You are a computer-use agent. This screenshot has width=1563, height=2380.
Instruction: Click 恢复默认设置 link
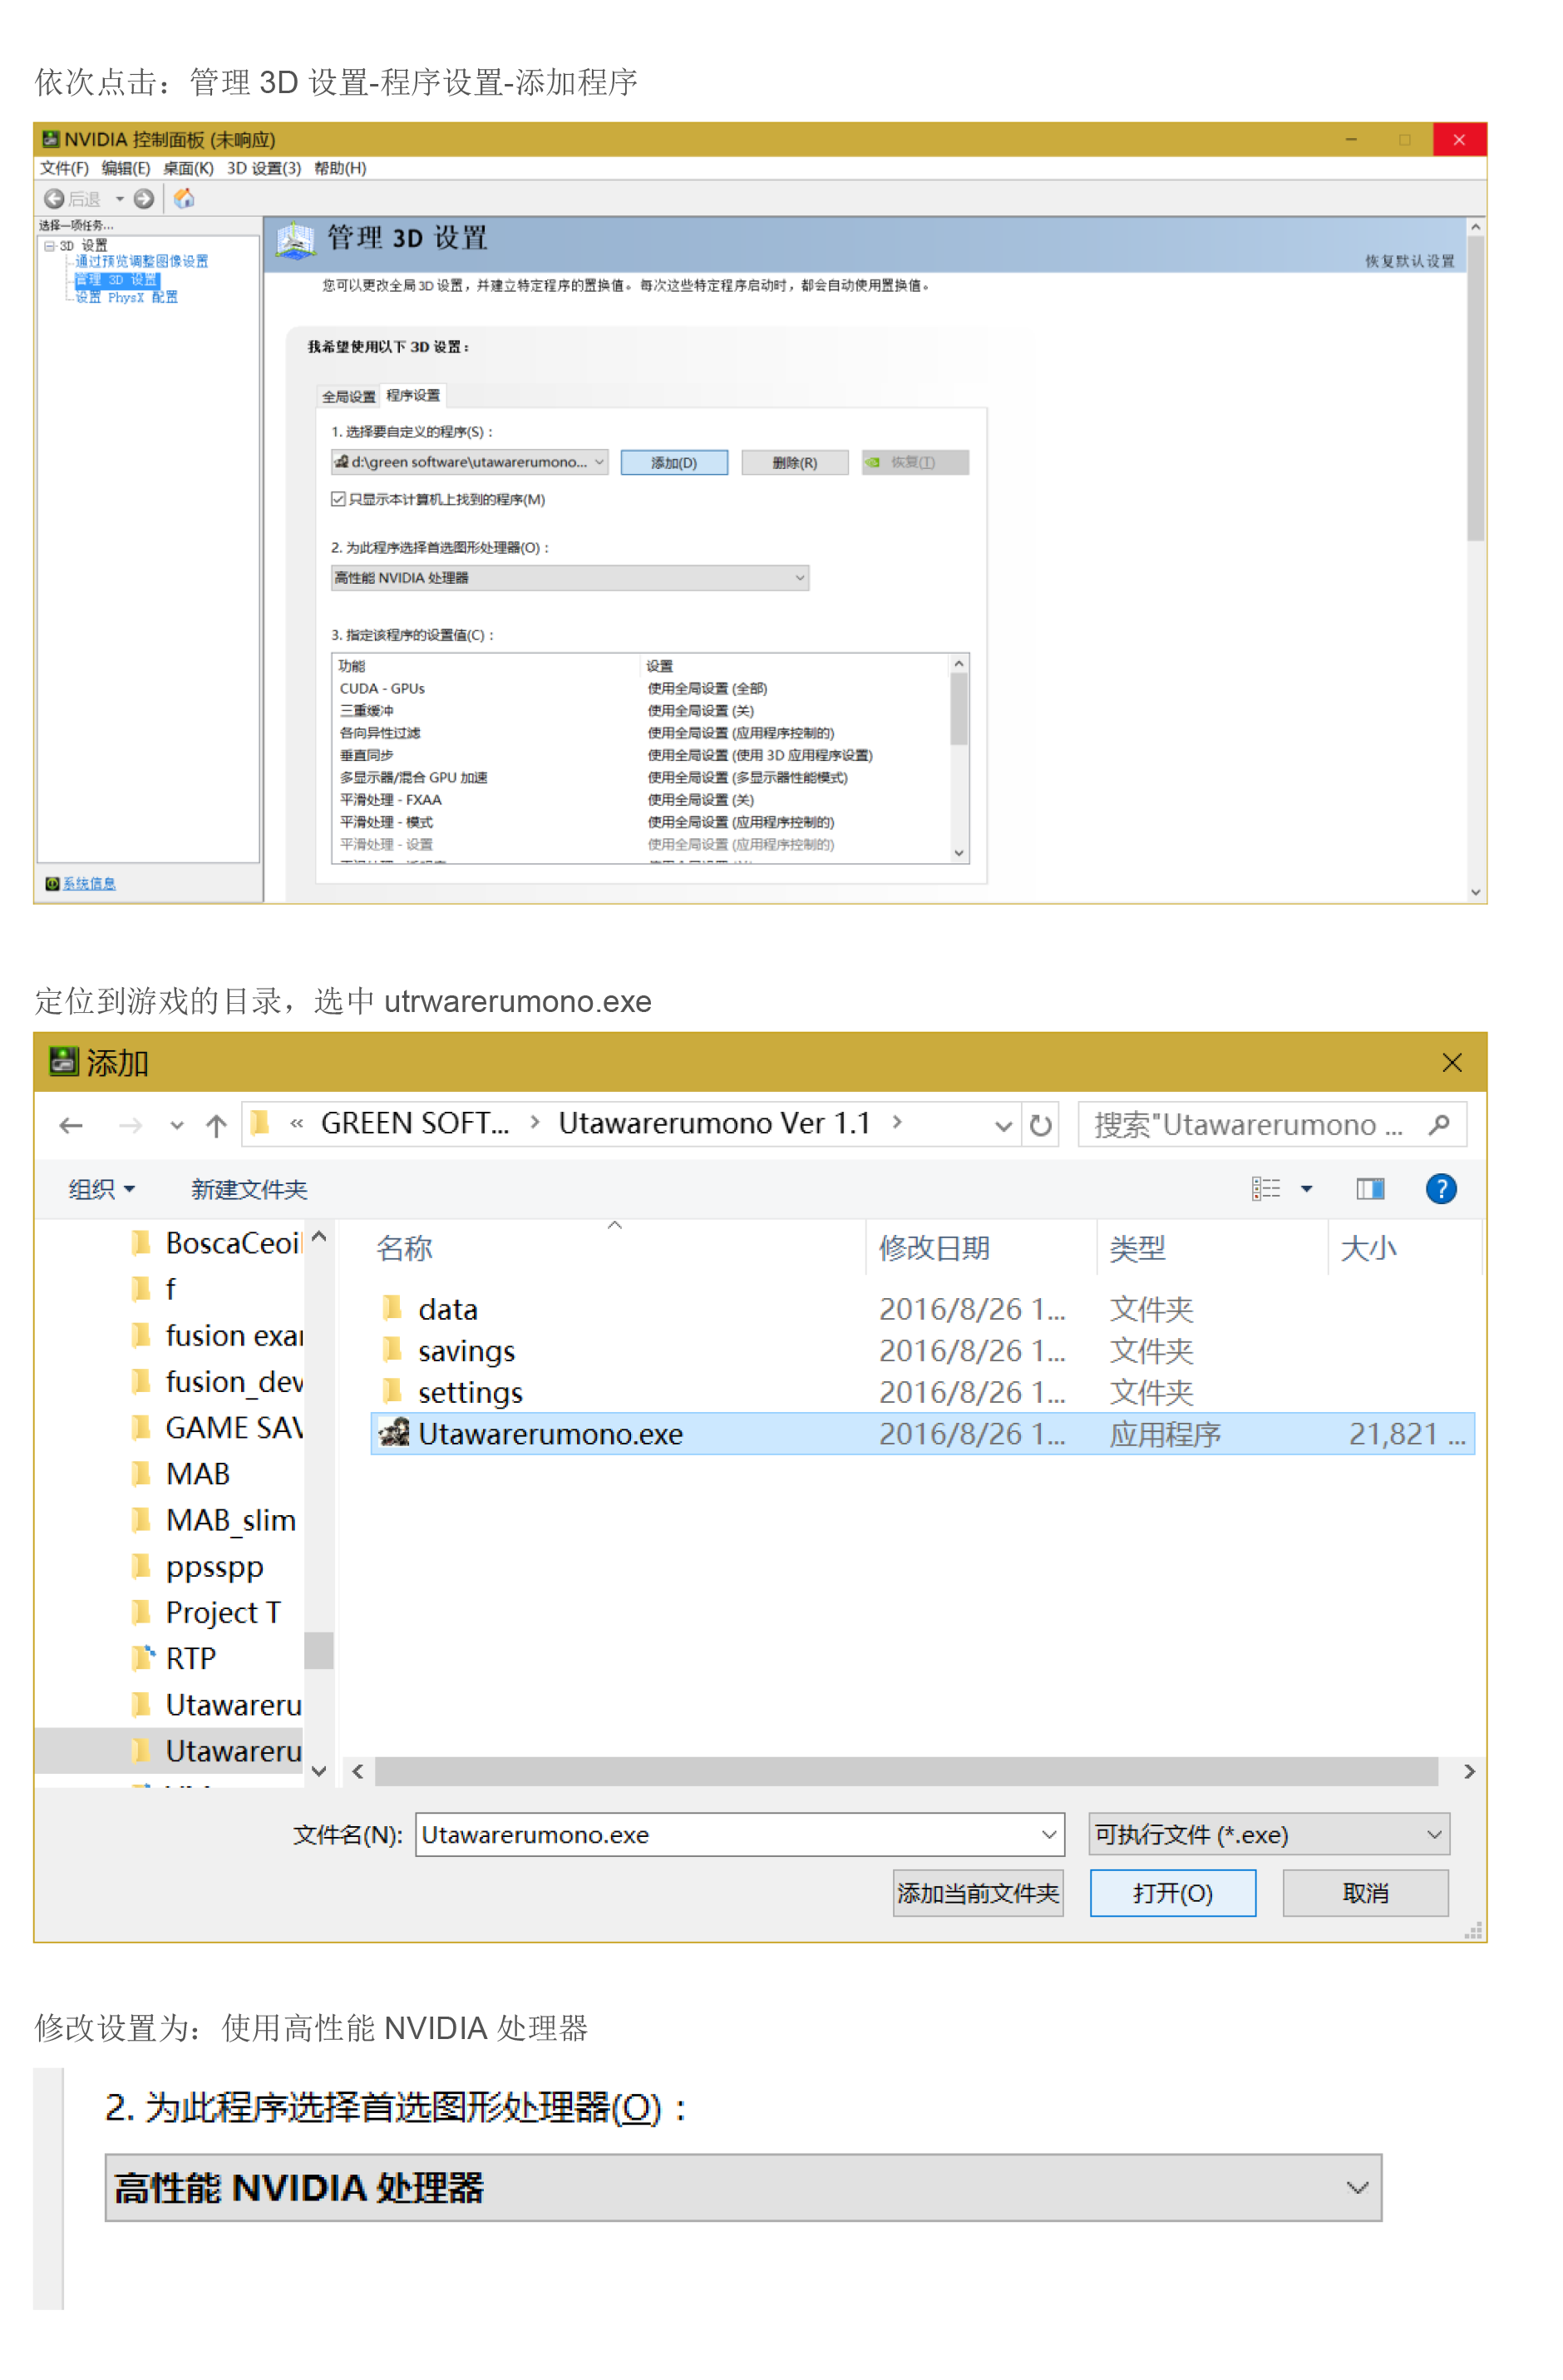[x=1409, y=261]
